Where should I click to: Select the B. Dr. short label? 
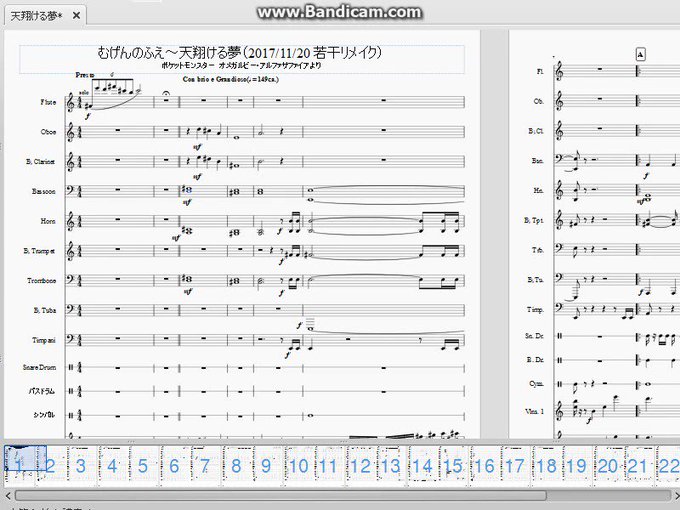535,360
